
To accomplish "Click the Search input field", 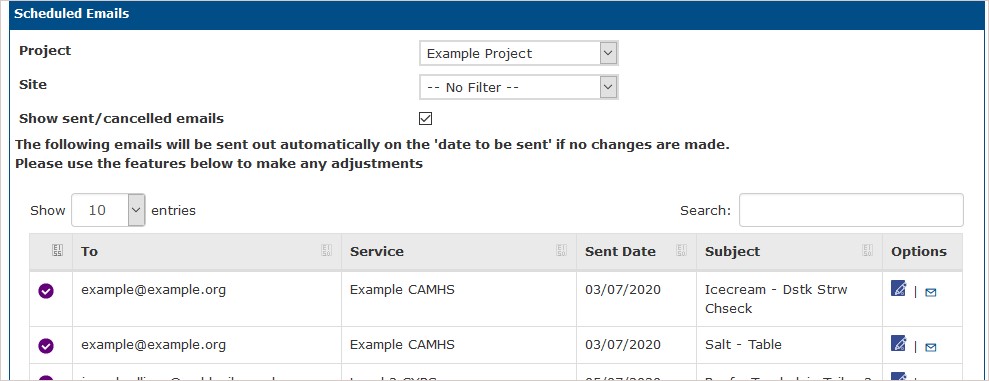I will coord(851,210).
